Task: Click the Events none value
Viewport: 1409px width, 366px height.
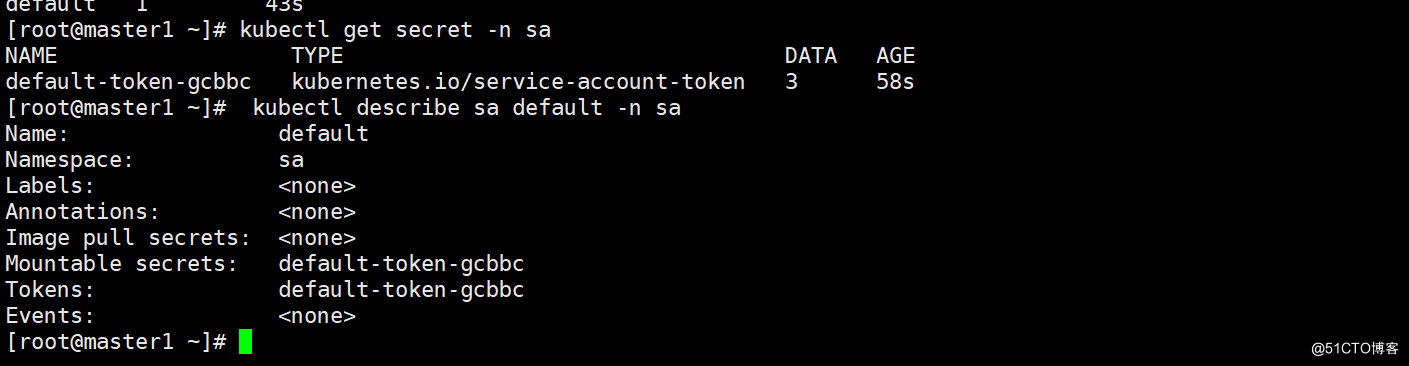Action: pos(317,316)
